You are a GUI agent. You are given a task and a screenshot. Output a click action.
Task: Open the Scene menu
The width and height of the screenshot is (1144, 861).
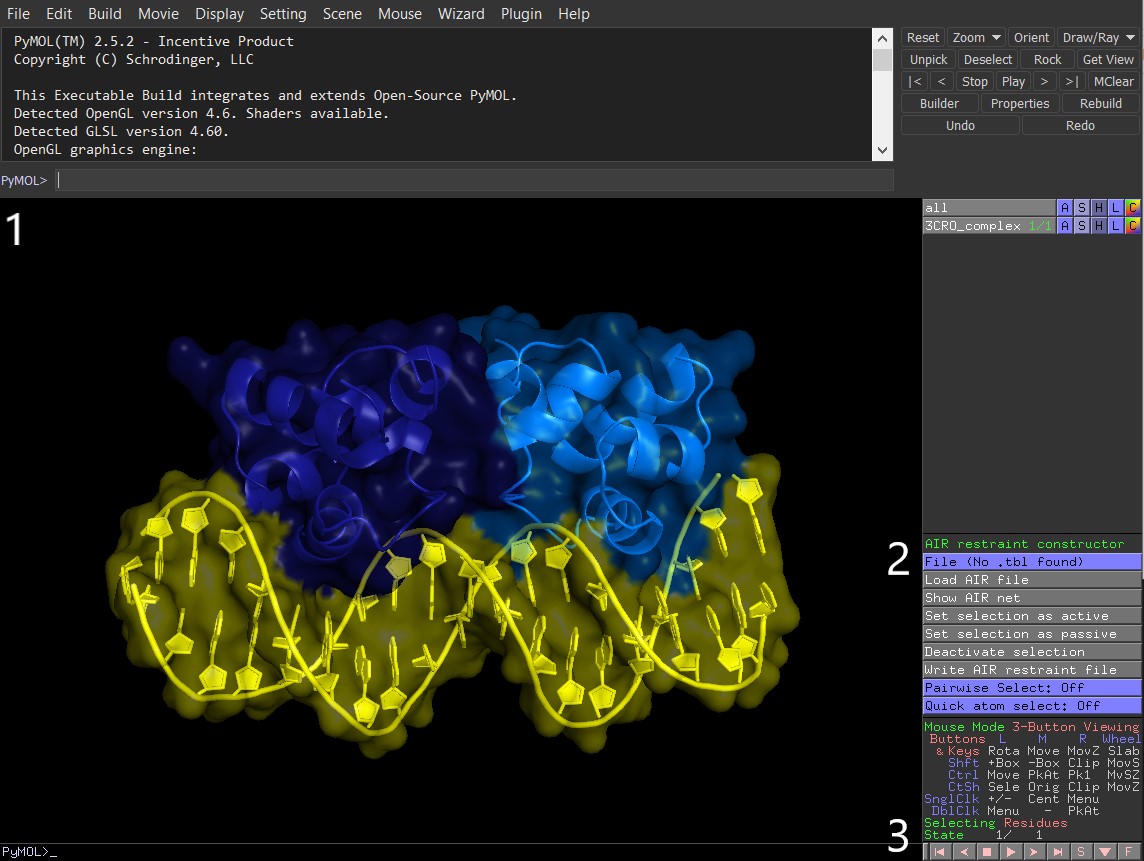click(x=342, y=14)
